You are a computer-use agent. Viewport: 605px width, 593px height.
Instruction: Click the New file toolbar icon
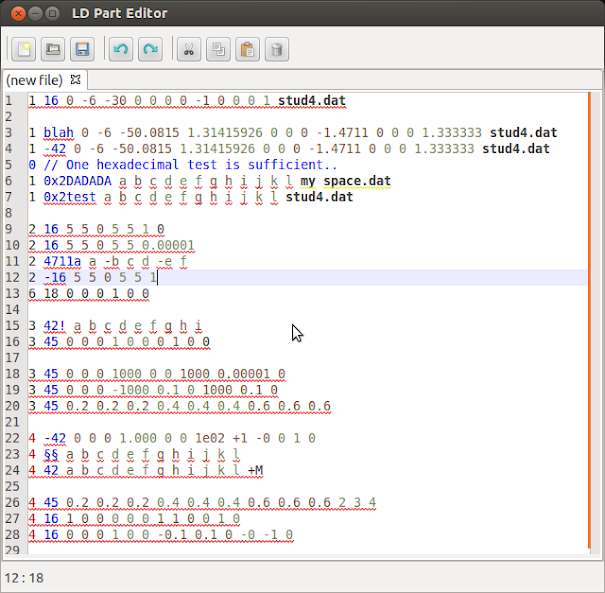pyautogui.click(x=23, y=49)
